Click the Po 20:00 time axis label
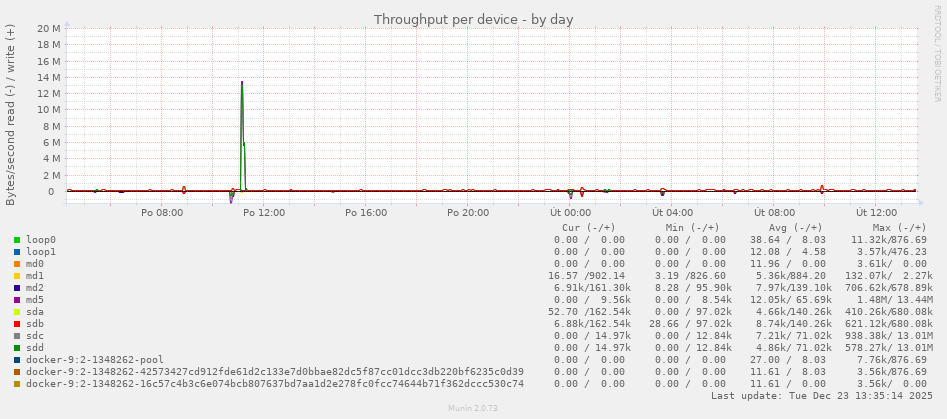The width and height of the screenshot is (947, 419). click(x=468, y=213)
